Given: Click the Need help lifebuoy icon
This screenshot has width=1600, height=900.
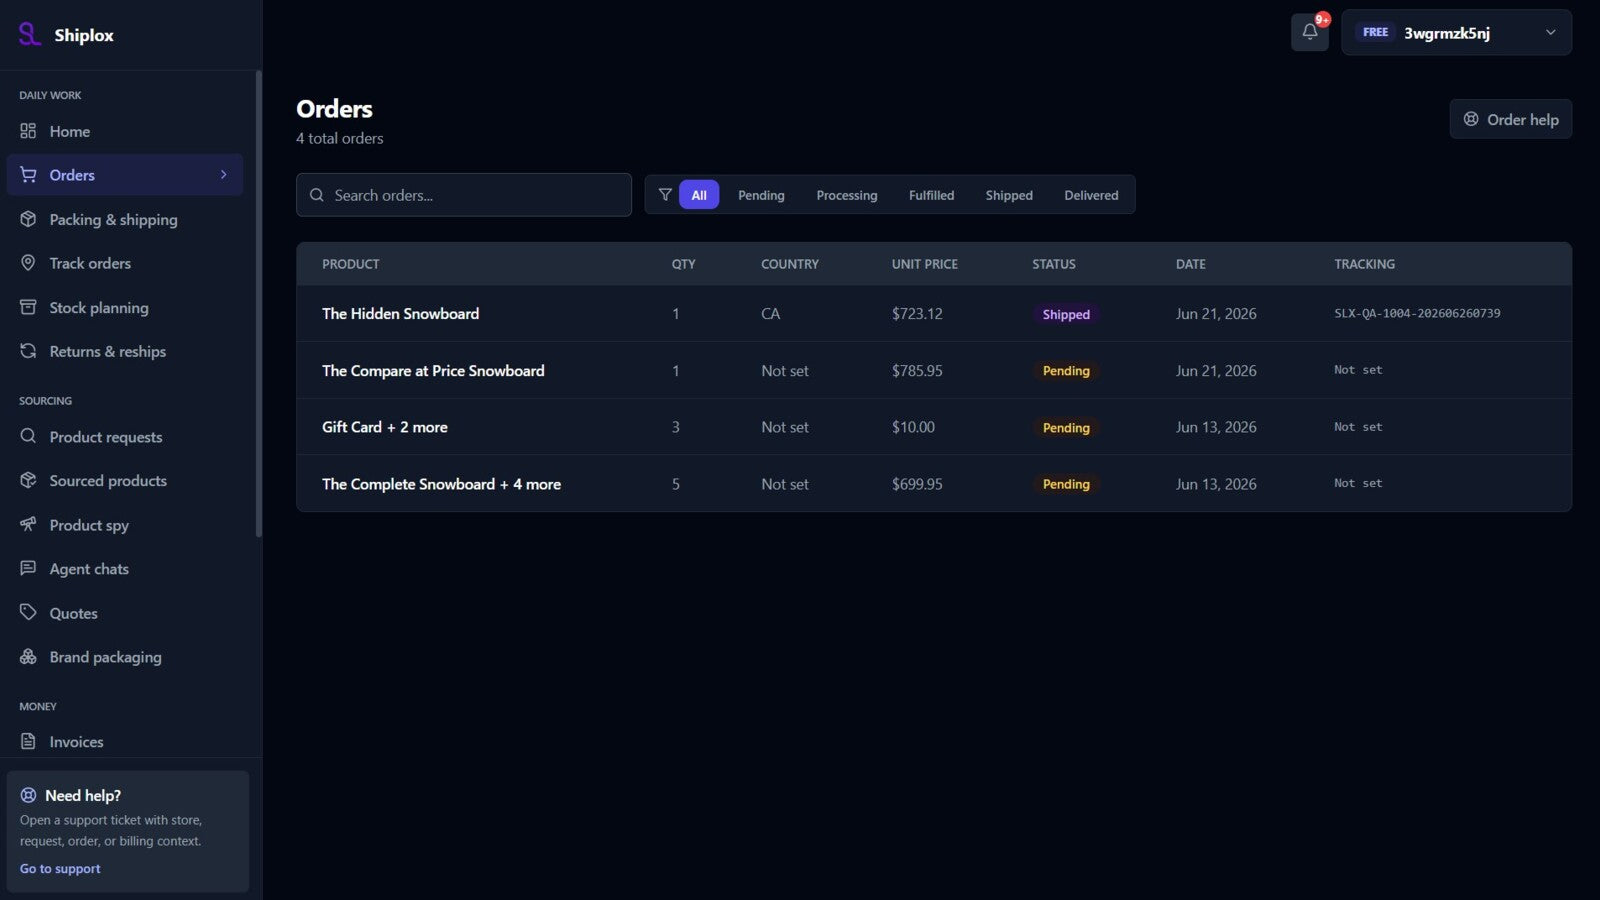Looking at the screenshot, I should point(28,795).
